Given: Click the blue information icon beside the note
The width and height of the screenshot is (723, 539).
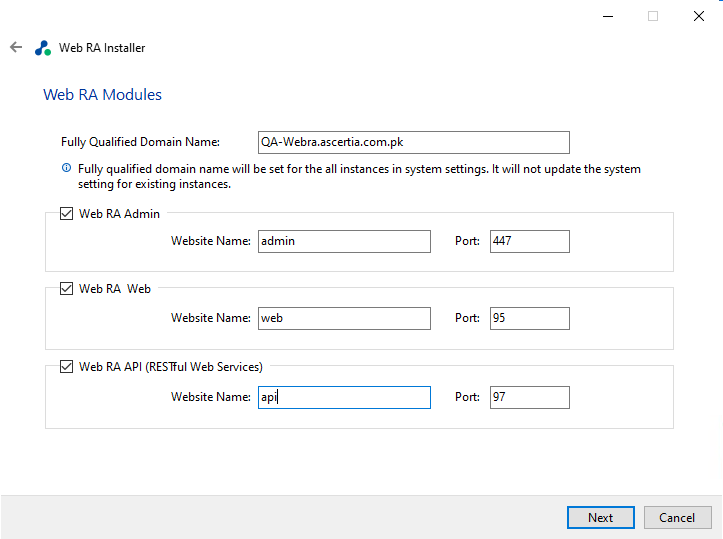Looking at the screenshot, I should 67,169.
